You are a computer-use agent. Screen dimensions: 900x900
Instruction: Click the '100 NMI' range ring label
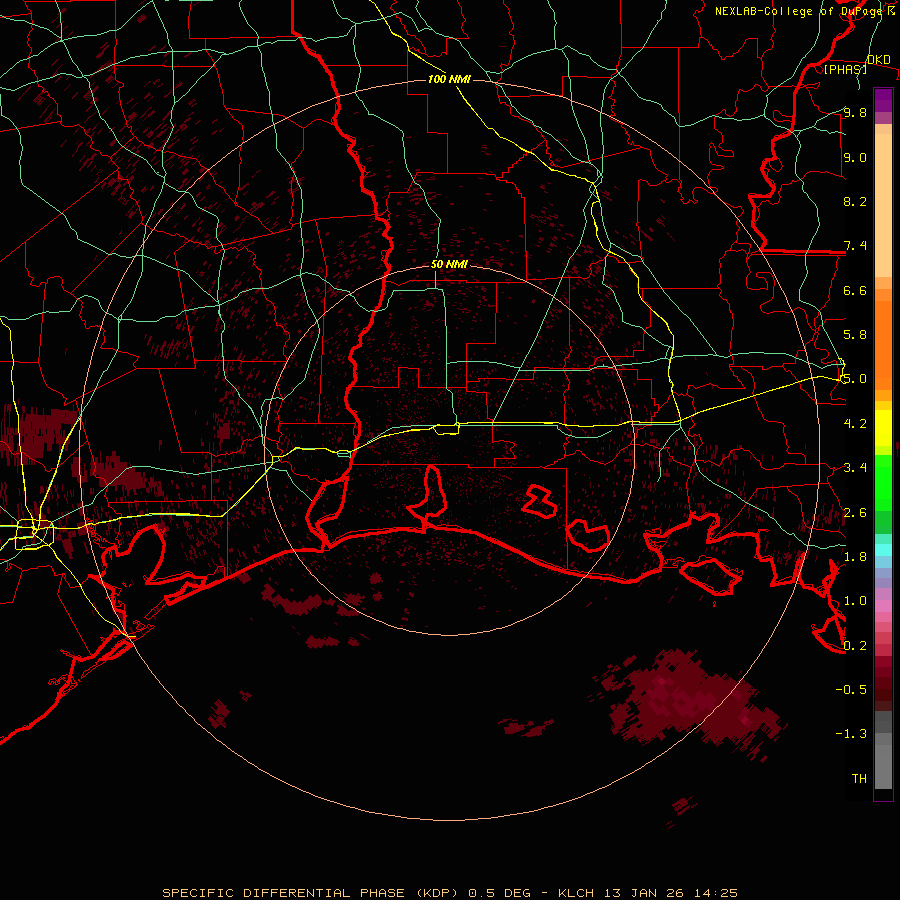pos(449,79)
